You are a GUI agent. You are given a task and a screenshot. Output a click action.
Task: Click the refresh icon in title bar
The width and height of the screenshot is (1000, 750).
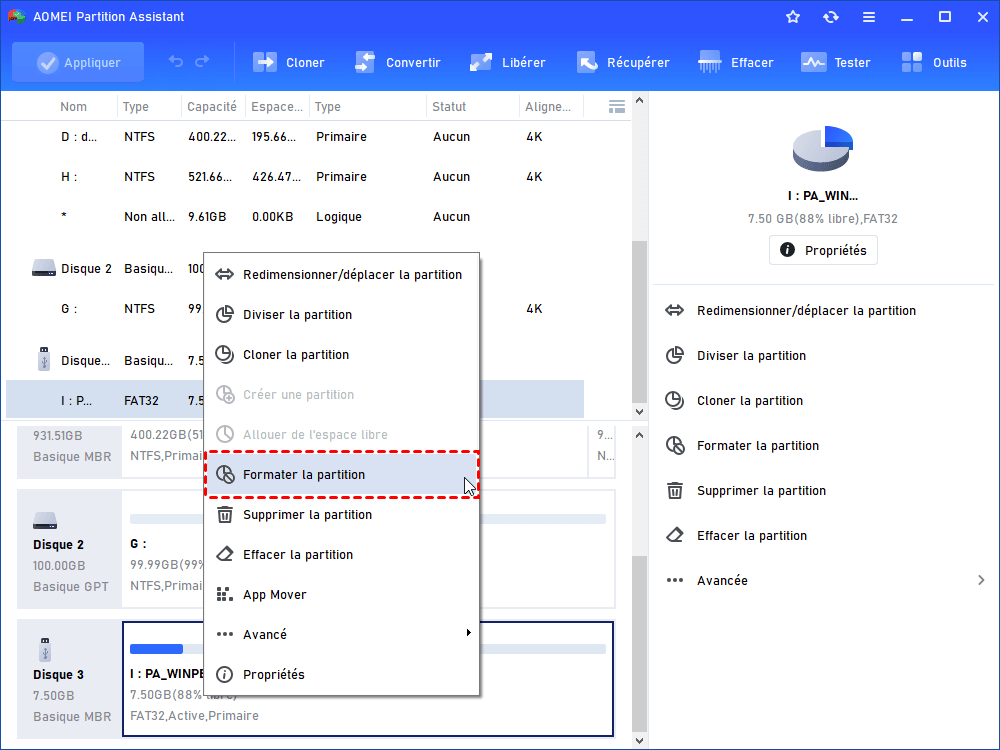pos(831,17)
